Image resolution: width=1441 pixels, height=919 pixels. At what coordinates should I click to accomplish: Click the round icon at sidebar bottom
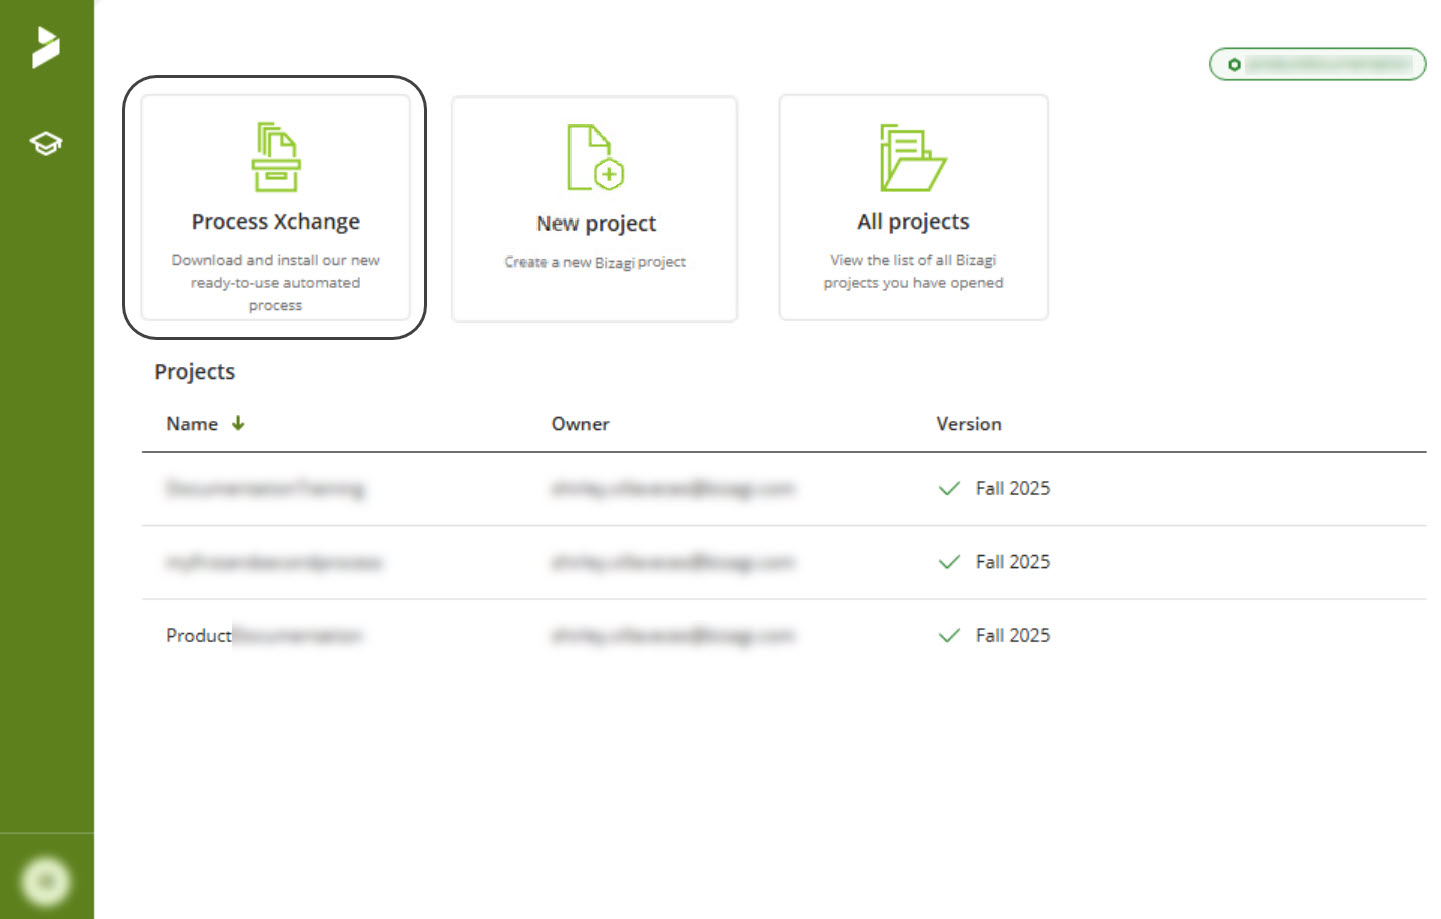click(46, 881)
